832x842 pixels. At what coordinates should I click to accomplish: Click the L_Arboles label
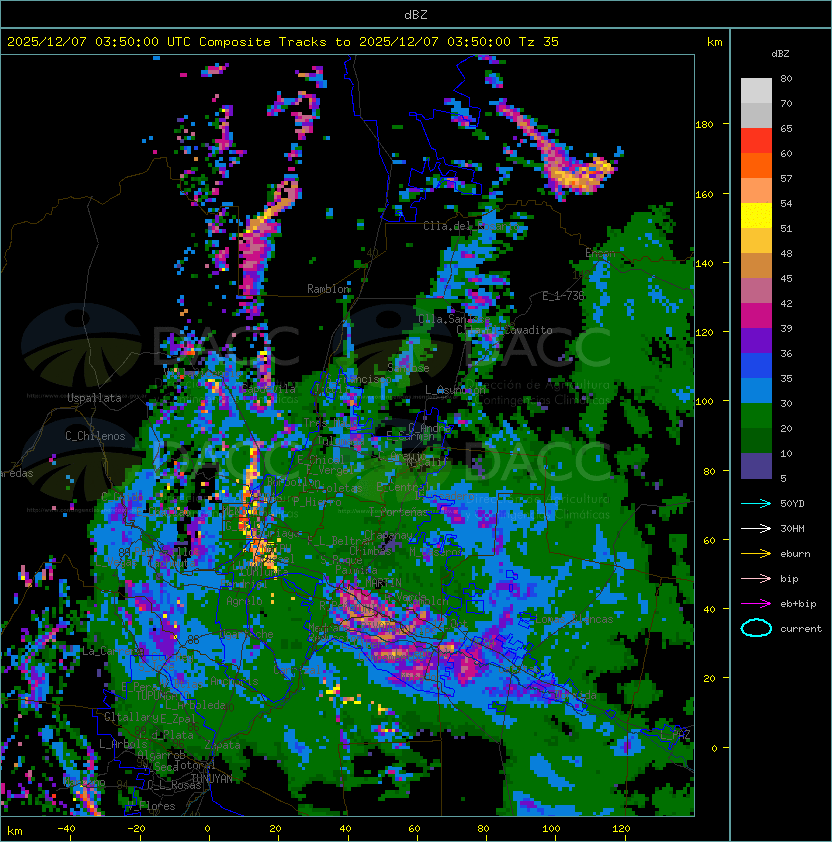(x=124, y=744)
